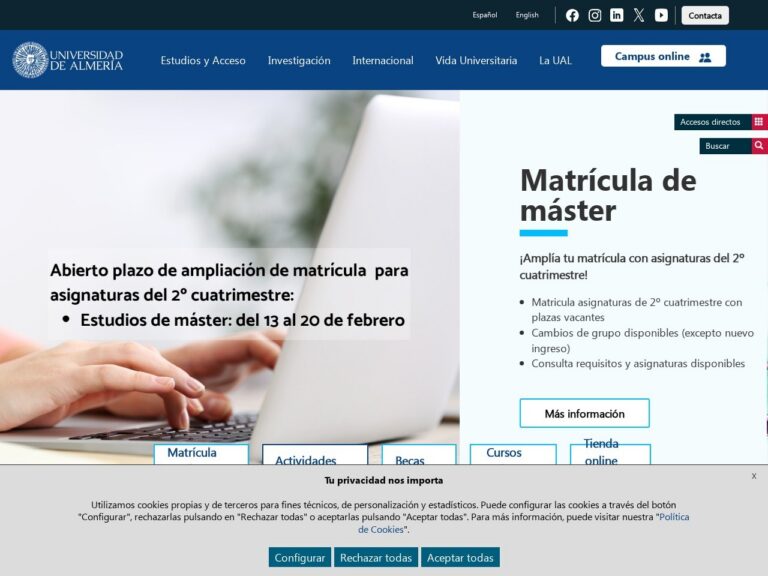The height and width of the screenshot is (576, 768).
Task: Expand the Internacional menu
Action: pos(383,60)
